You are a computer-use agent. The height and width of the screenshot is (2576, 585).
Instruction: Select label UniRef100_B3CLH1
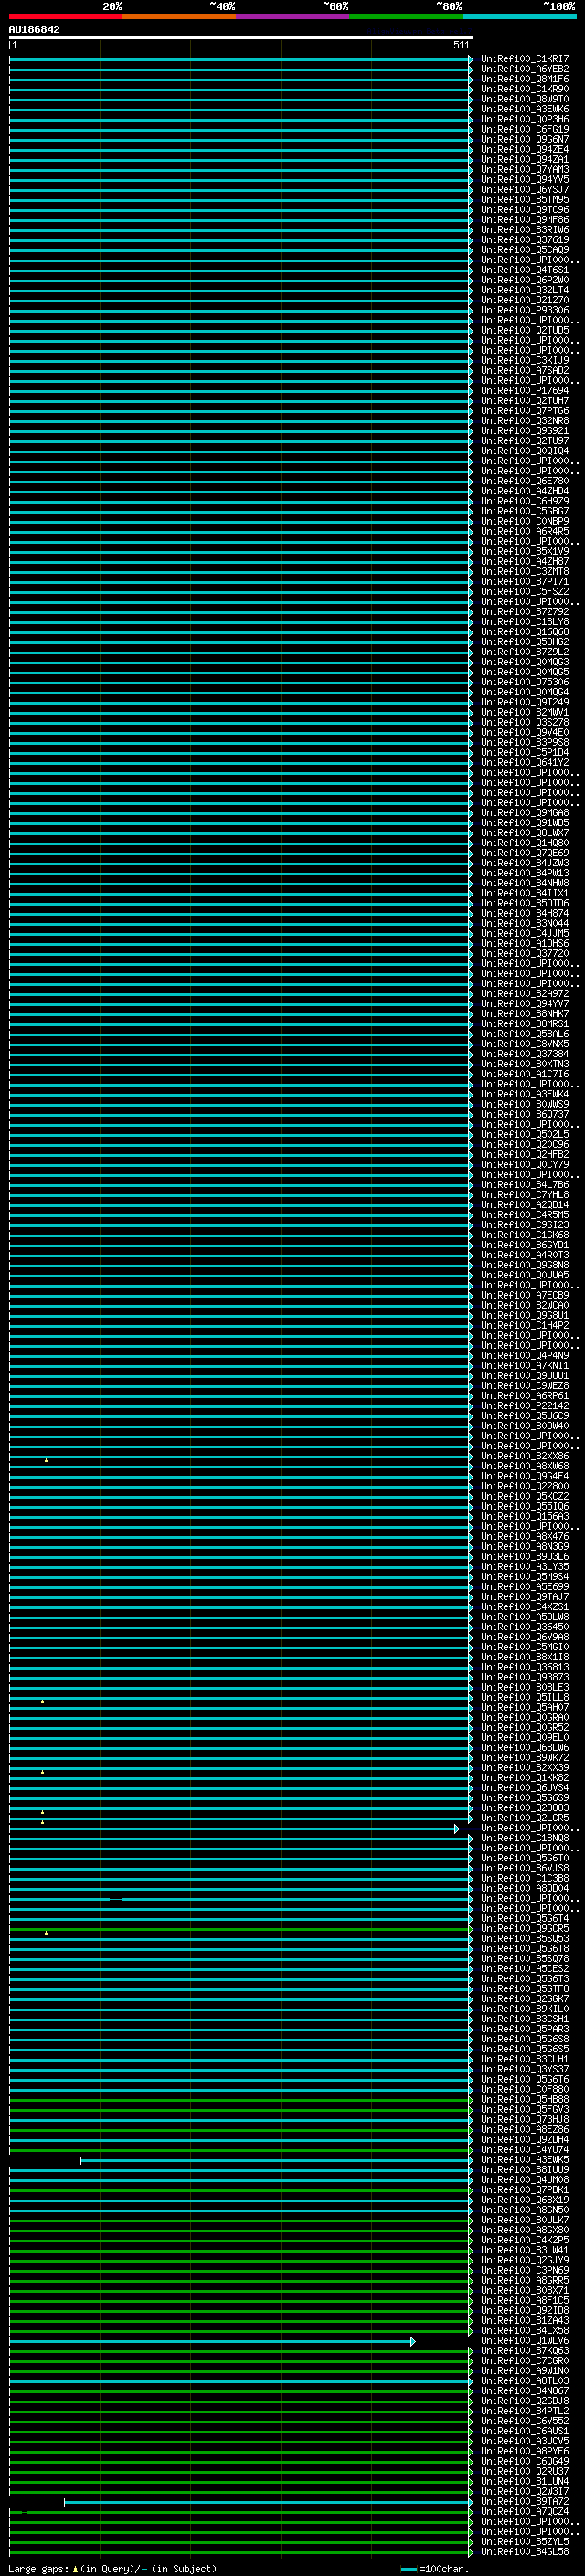(525, 2059)
